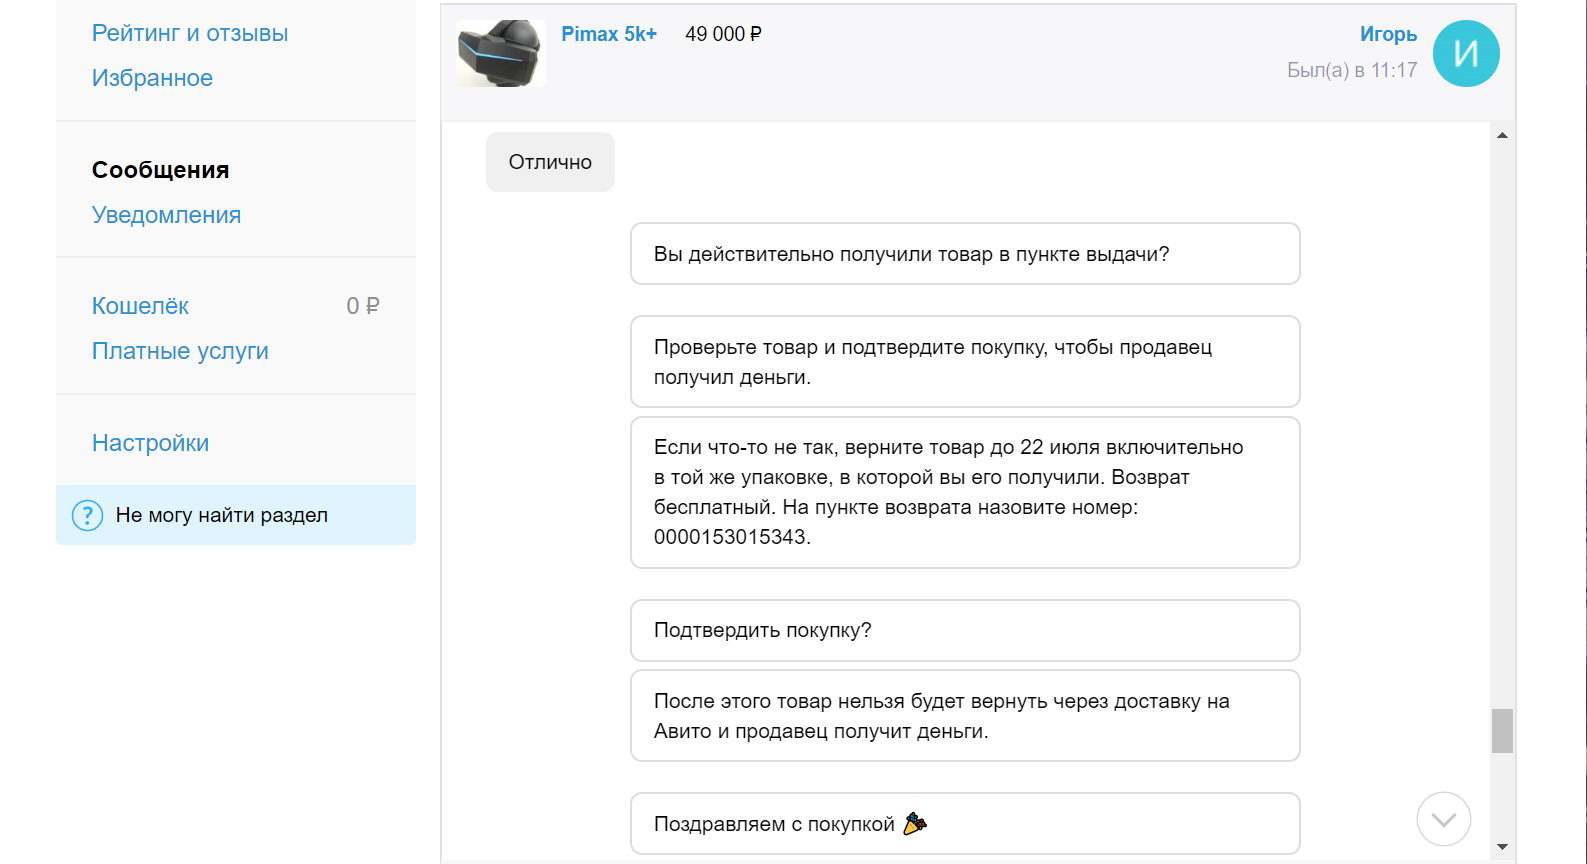Click the chat scrollbar up arrow

point(1502,135)
